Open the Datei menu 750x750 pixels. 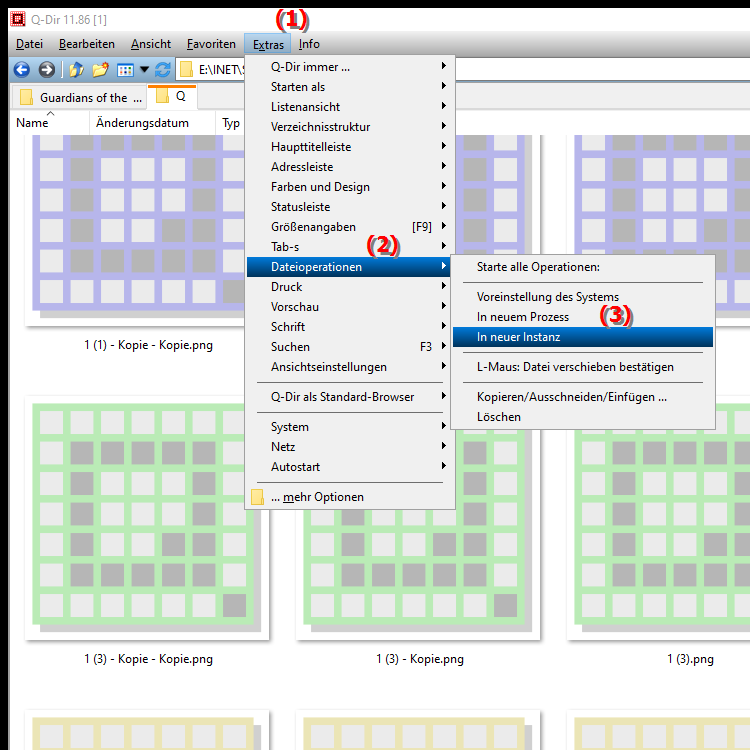[x=29, y=44]
